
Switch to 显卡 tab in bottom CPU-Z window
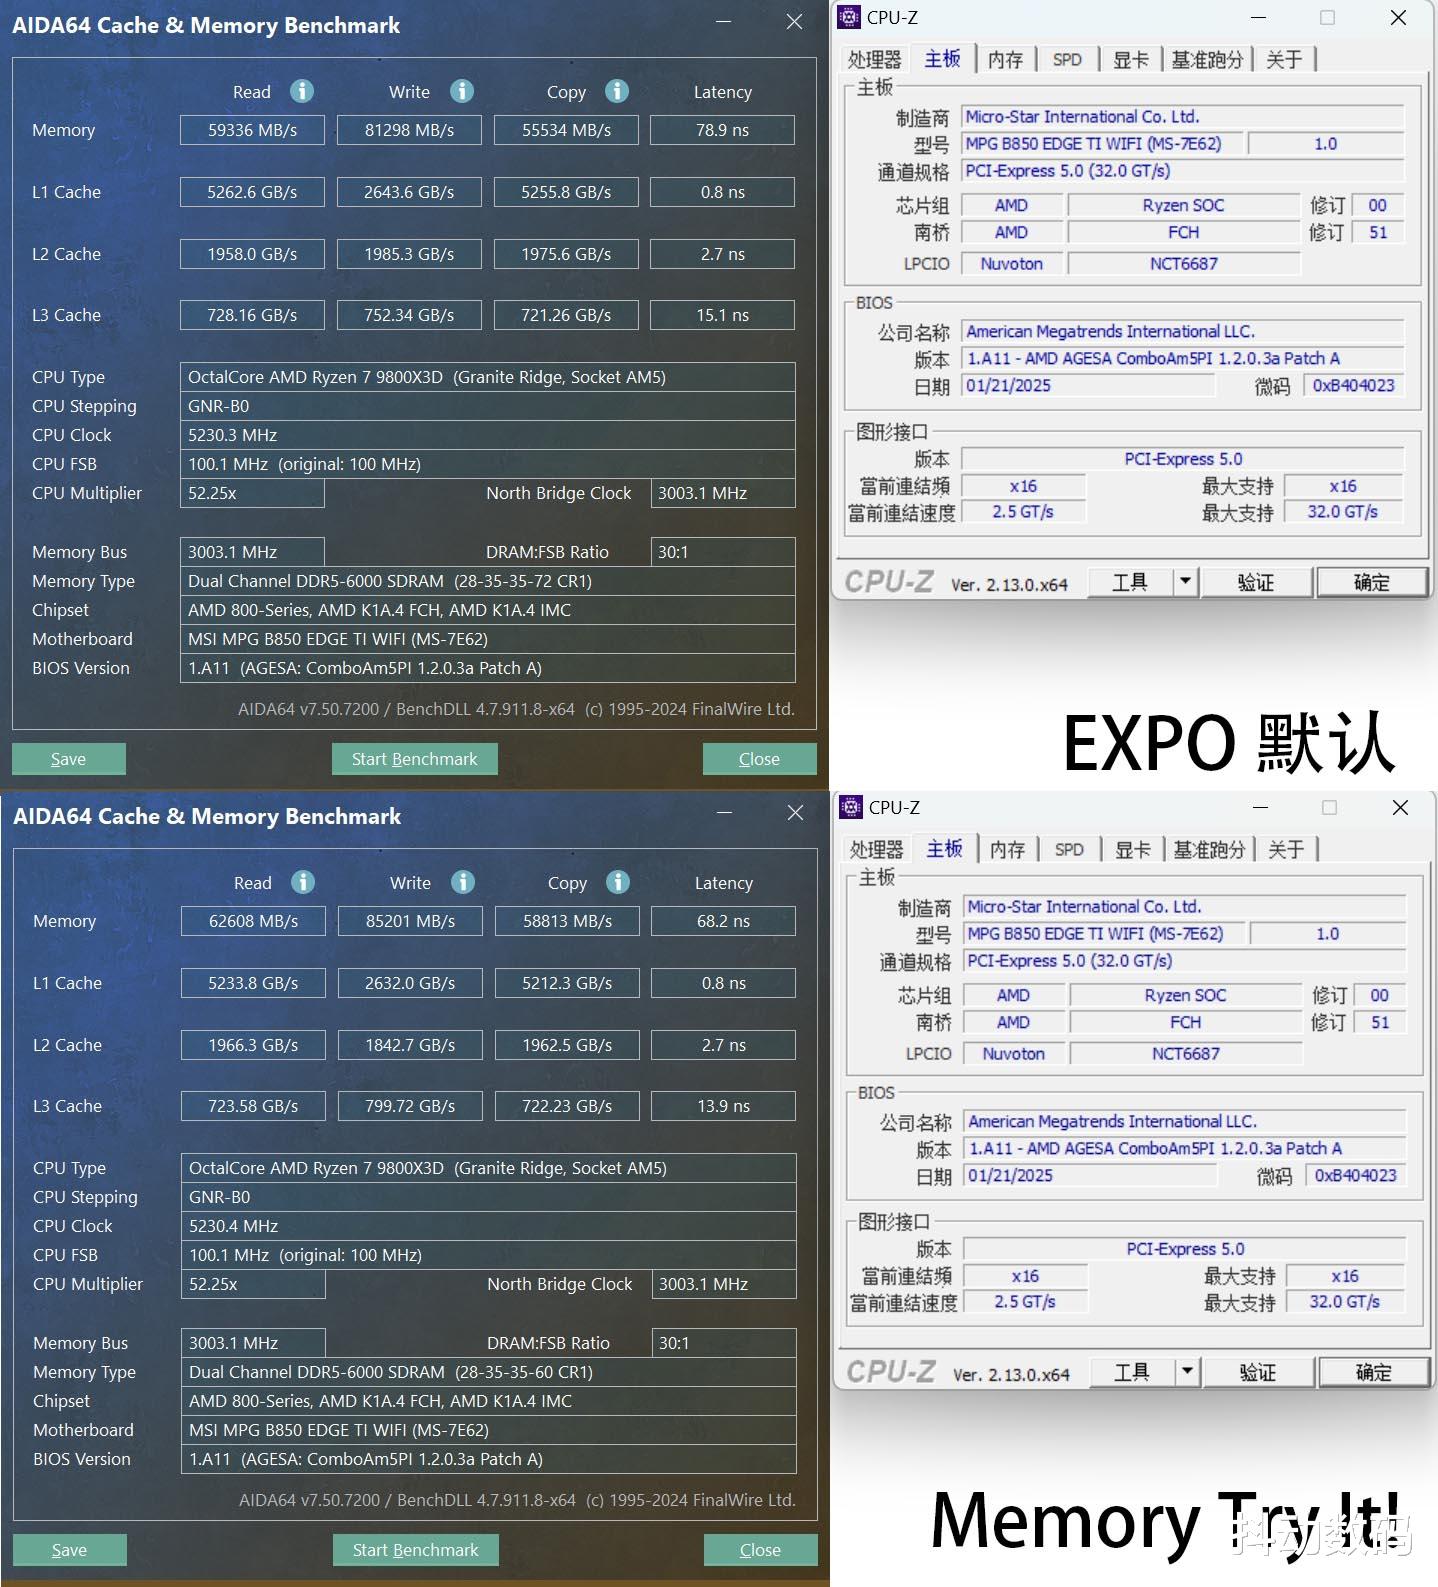point(1132,850)
